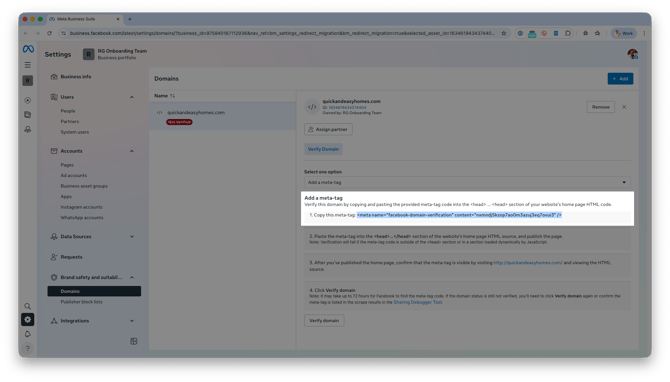Select Domains in the sidebar
Viewport: 670px width, 382px height.
click(94, 291)
